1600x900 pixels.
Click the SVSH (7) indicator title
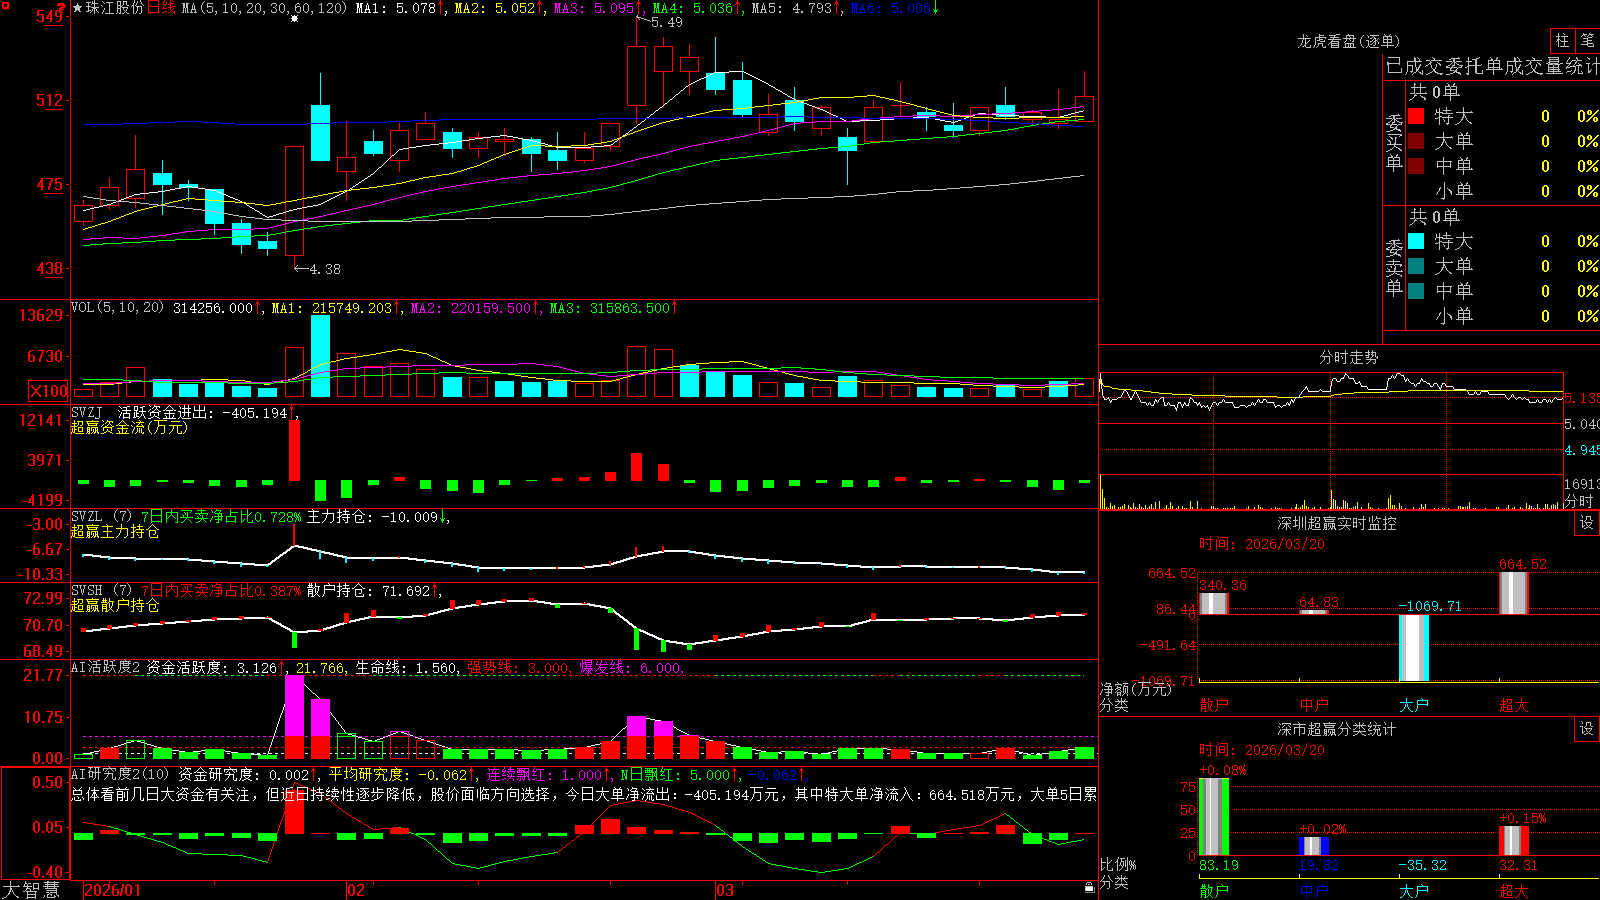pyautogui.click(x=101, y=591)
